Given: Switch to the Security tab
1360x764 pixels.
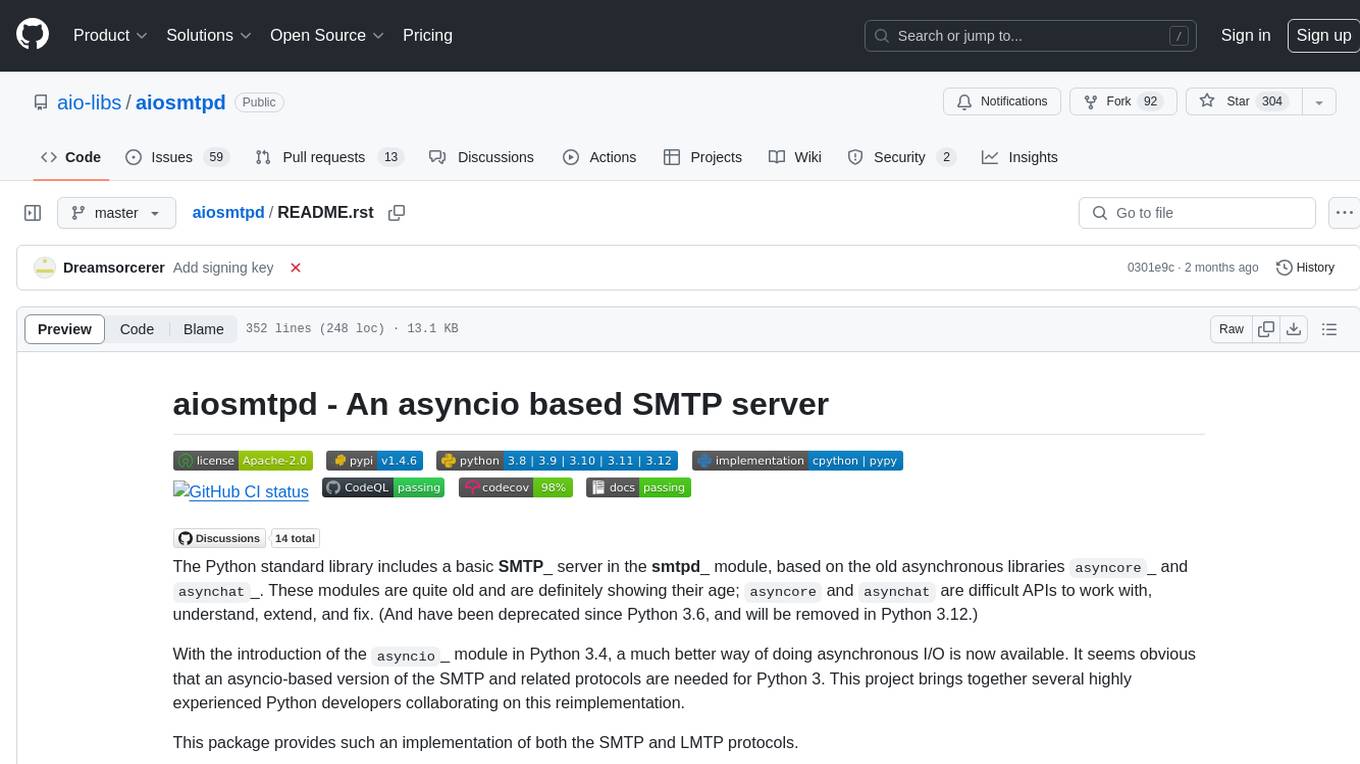Looking at the screenshot, I should pos(902,157).
